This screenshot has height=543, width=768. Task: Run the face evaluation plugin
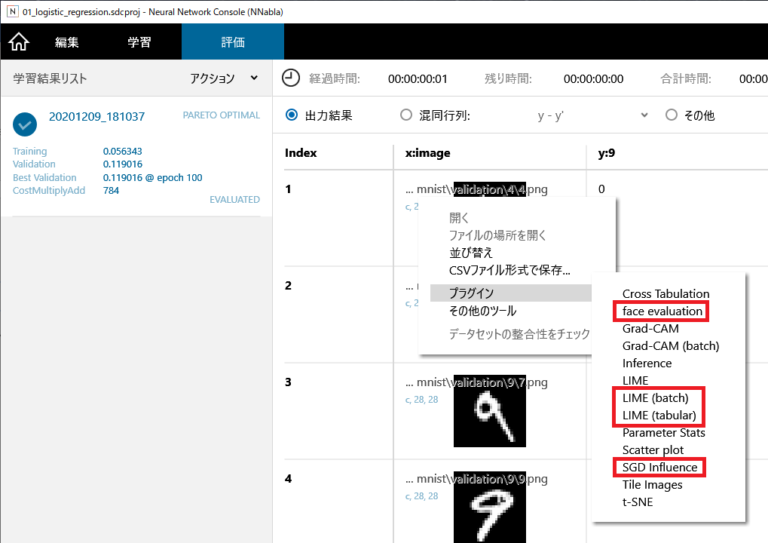coord(662,311)
